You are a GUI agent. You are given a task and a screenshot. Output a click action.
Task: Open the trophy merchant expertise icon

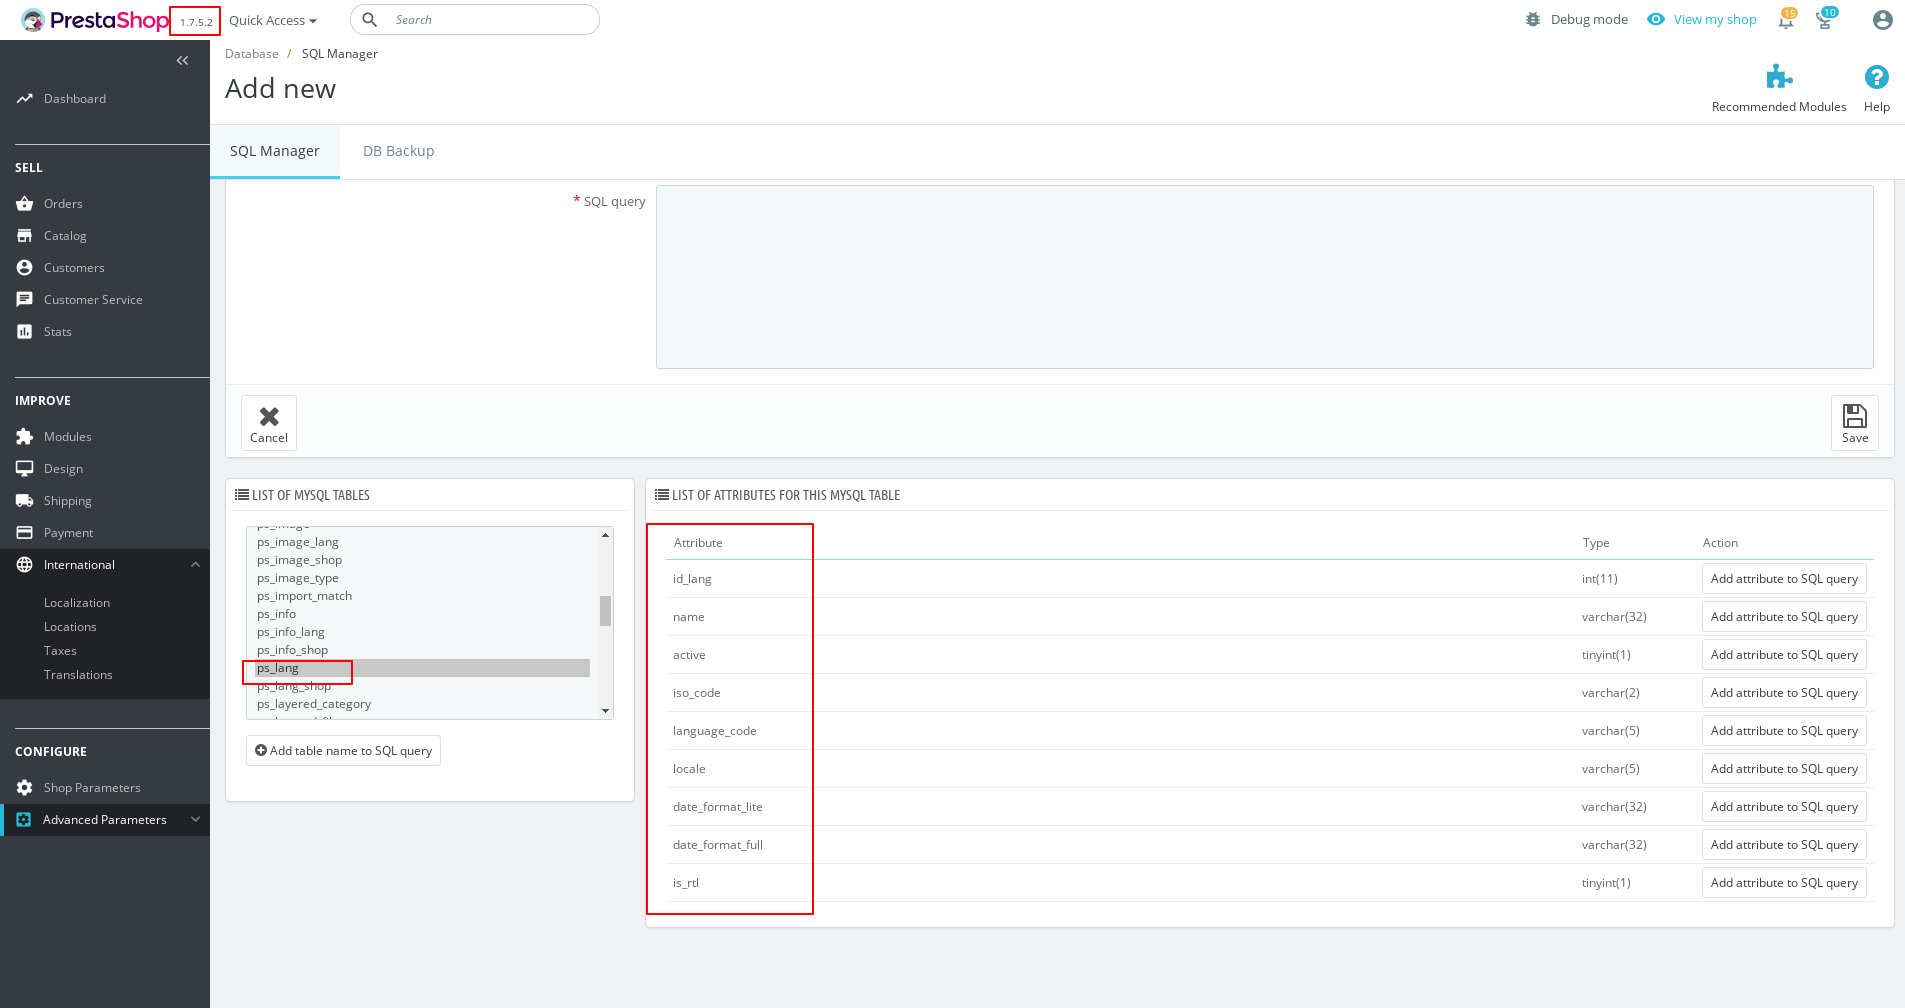pyautogui.click(x=1825, y=20)
